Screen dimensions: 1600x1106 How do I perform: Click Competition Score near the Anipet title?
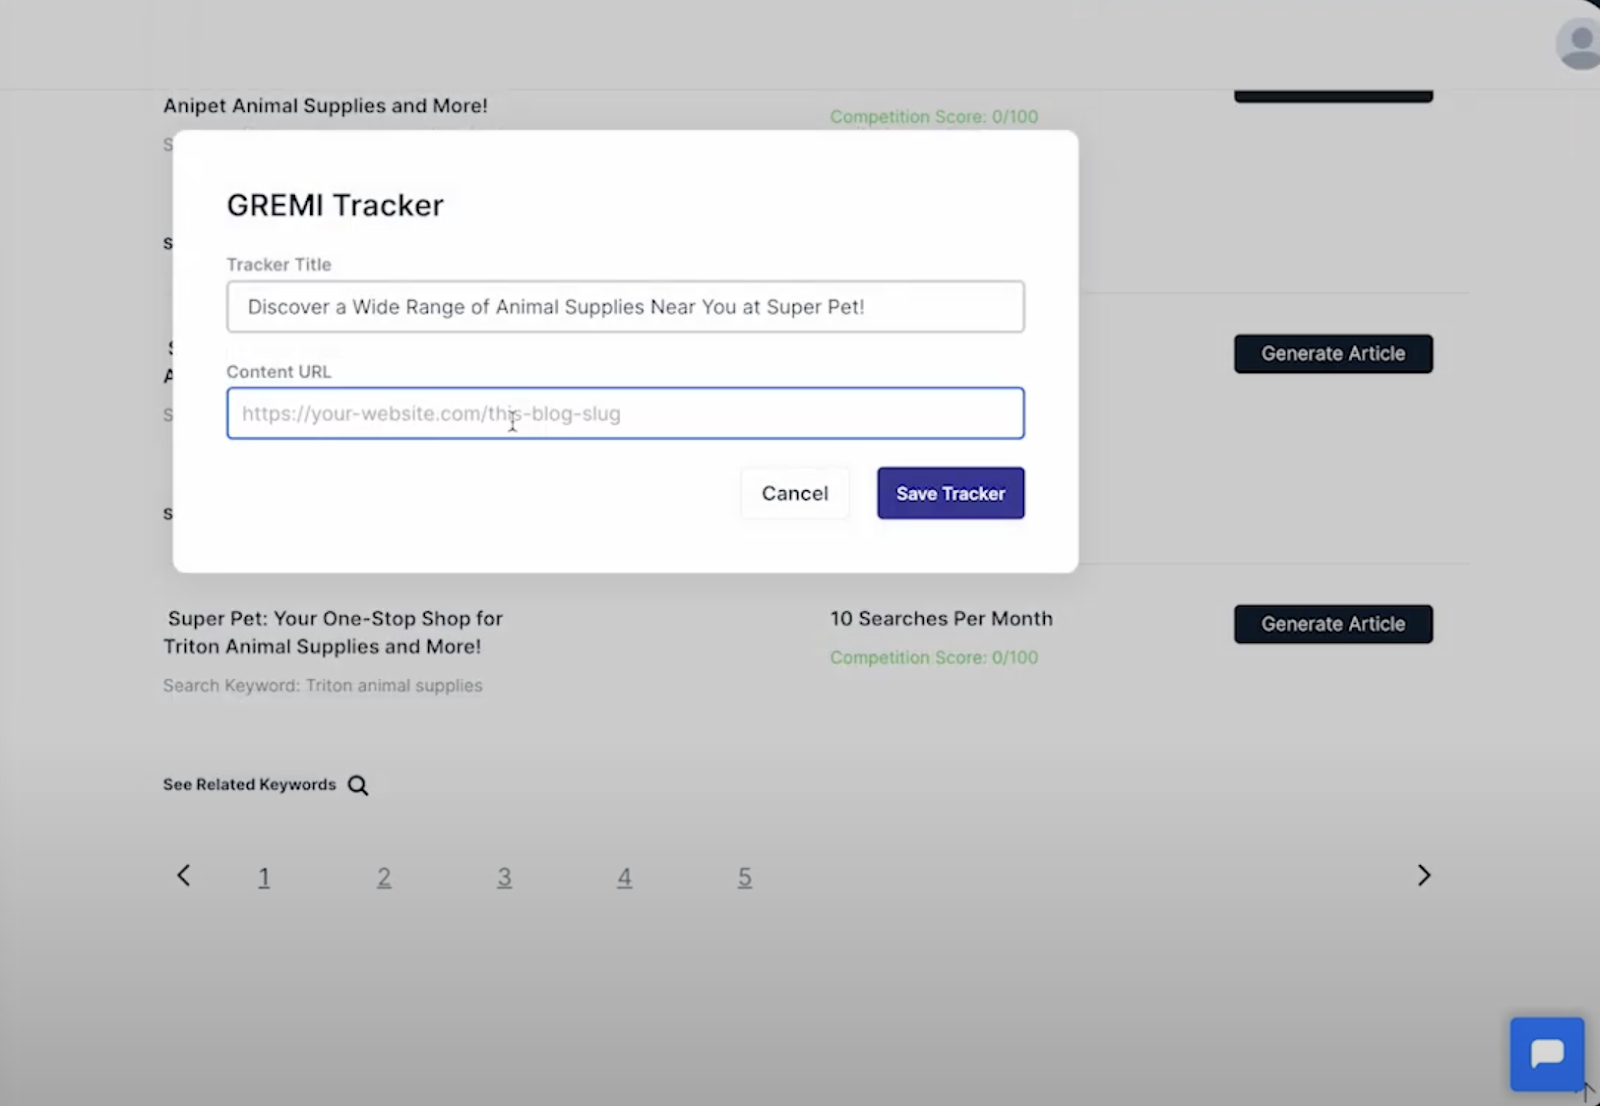pyautogui.click(x=934, y=117)
